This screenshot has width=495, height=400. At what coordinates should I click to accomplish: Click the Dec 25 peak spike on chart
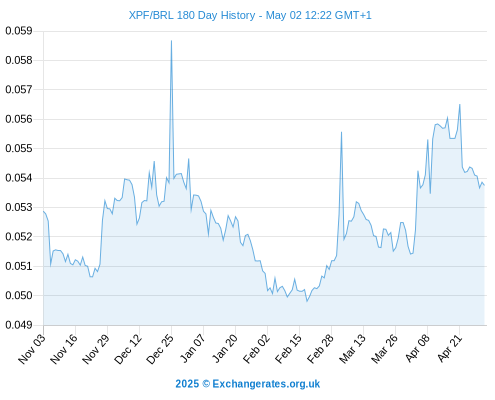pos(171,41)
